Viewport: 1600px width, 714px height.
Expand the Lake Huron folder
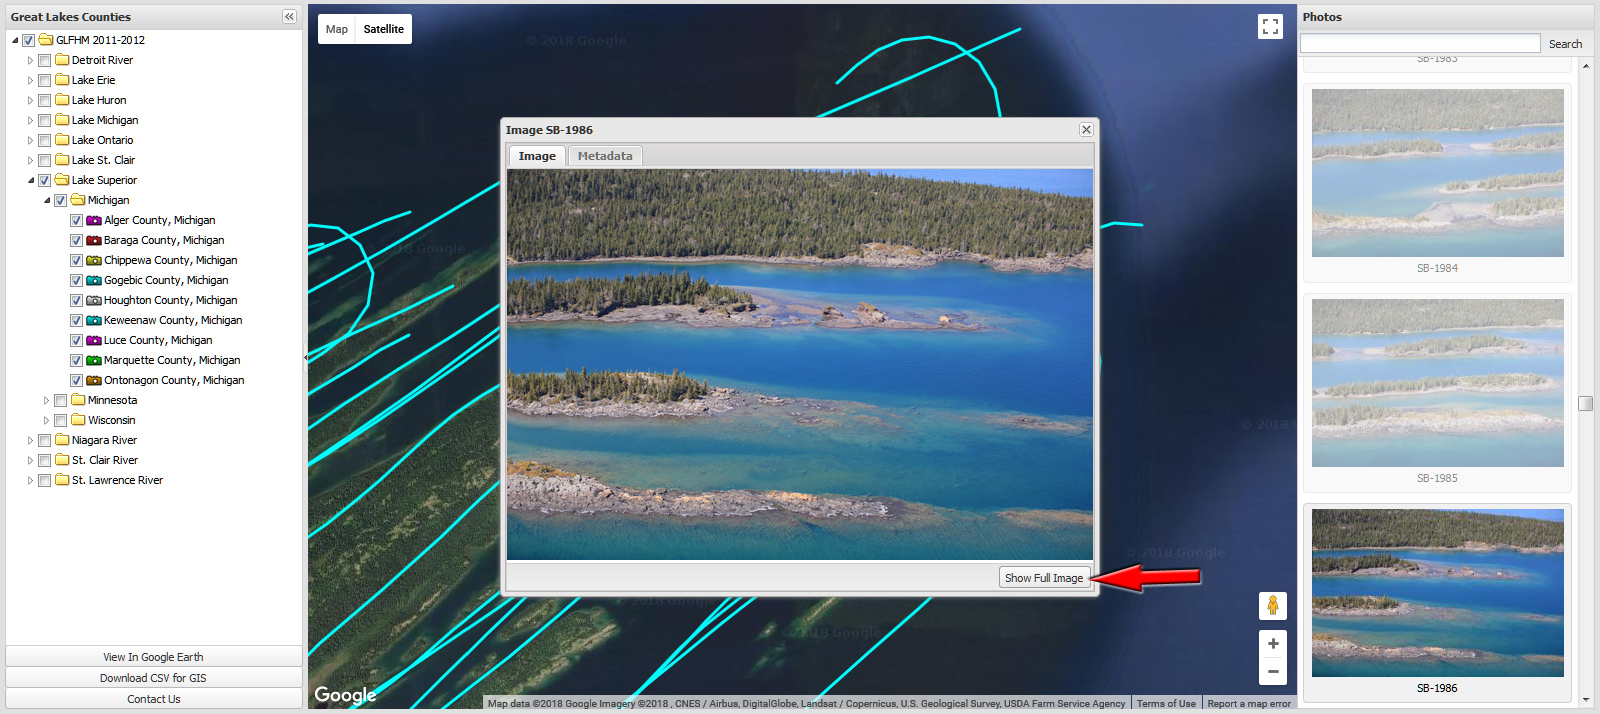[x=30, y=100]
